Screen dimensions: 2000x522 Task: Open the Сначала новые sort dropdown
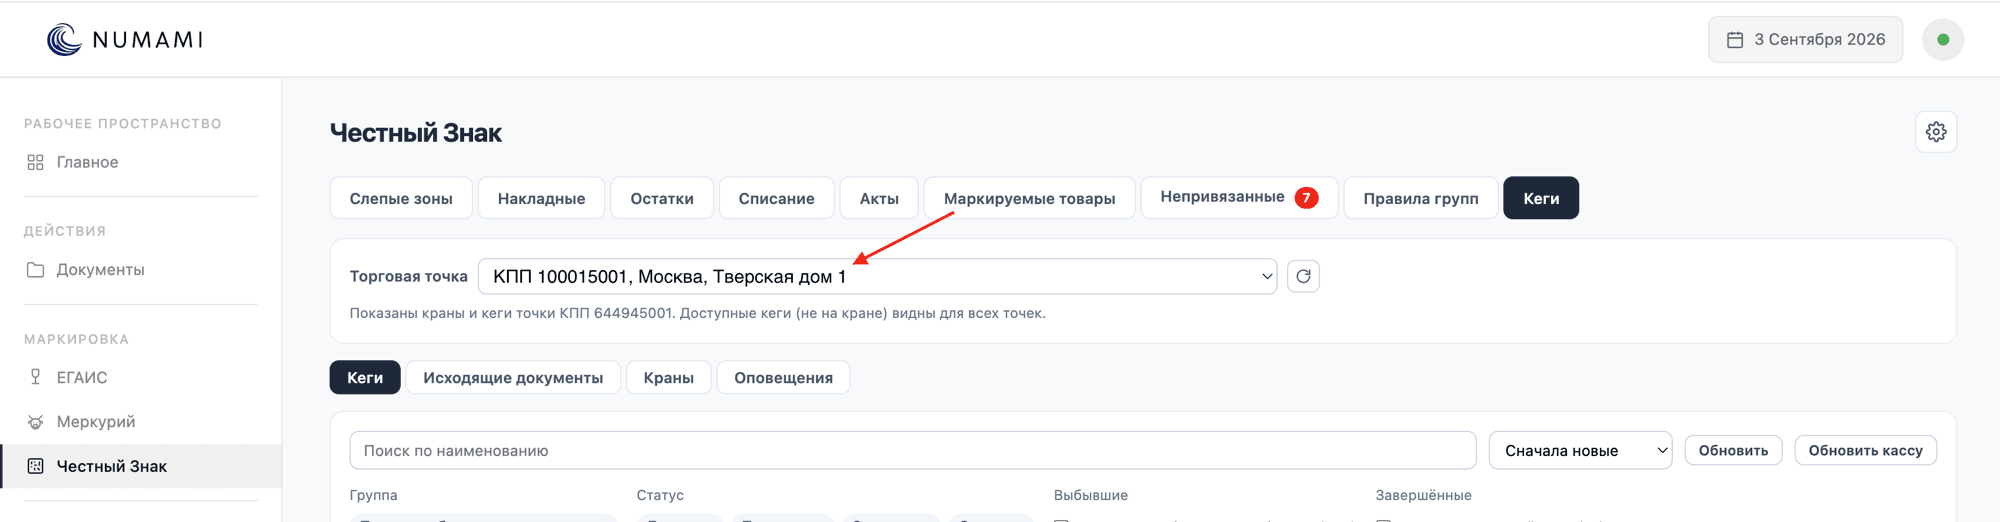tap(1580, 450)
